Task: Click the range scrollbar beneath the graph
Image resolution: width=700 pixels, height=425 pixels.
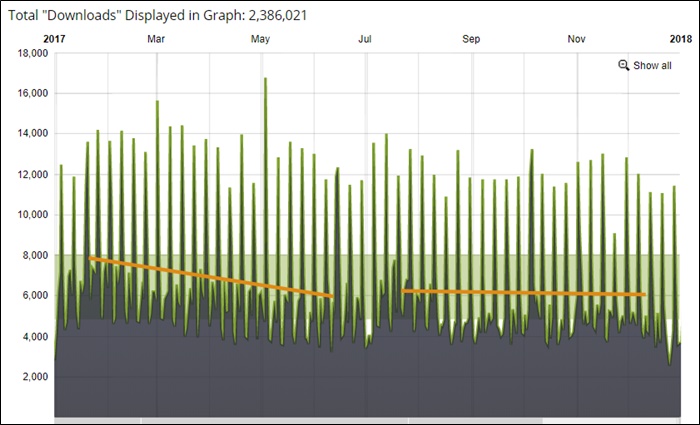Action: (367, 421)
